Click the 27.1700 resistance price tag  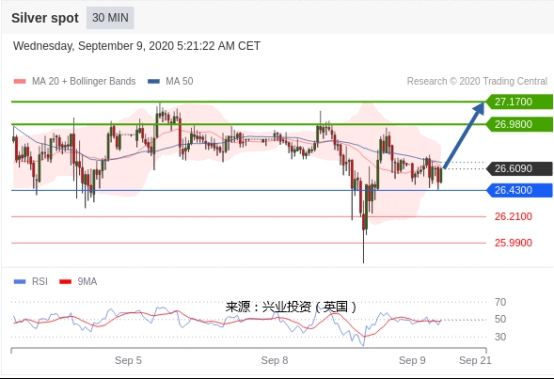click(519, 102)
